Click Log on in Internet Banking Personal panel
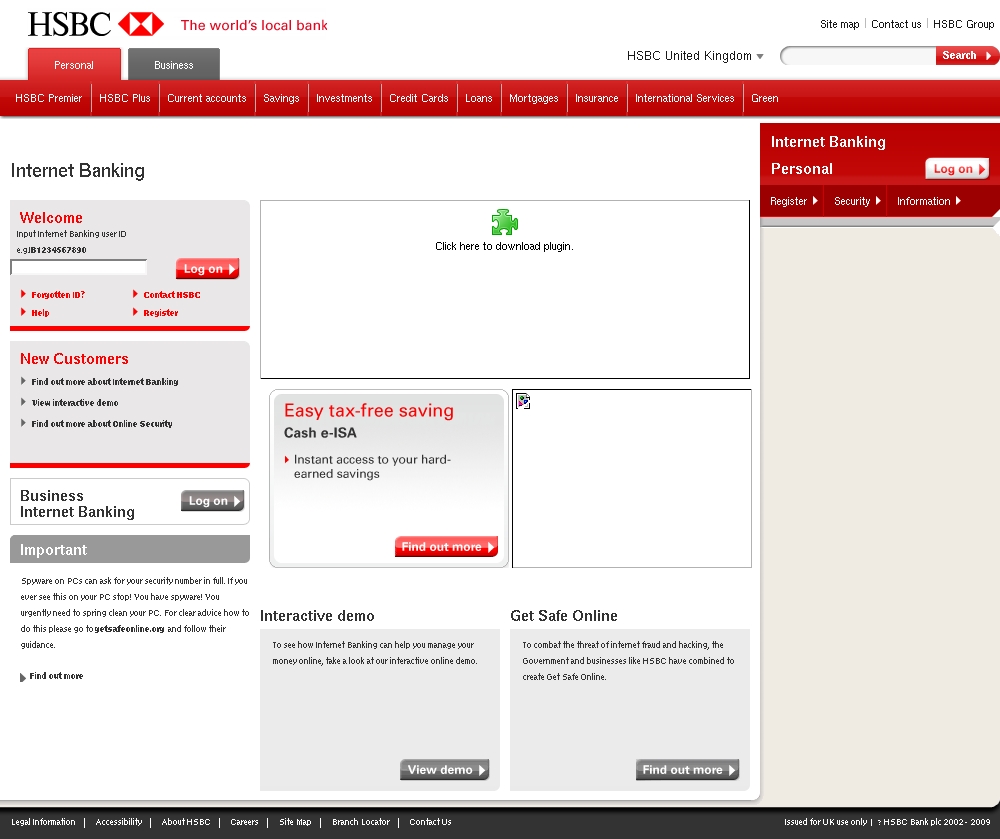The height and width of the screenshot is (839, 1000). point(957,169)
